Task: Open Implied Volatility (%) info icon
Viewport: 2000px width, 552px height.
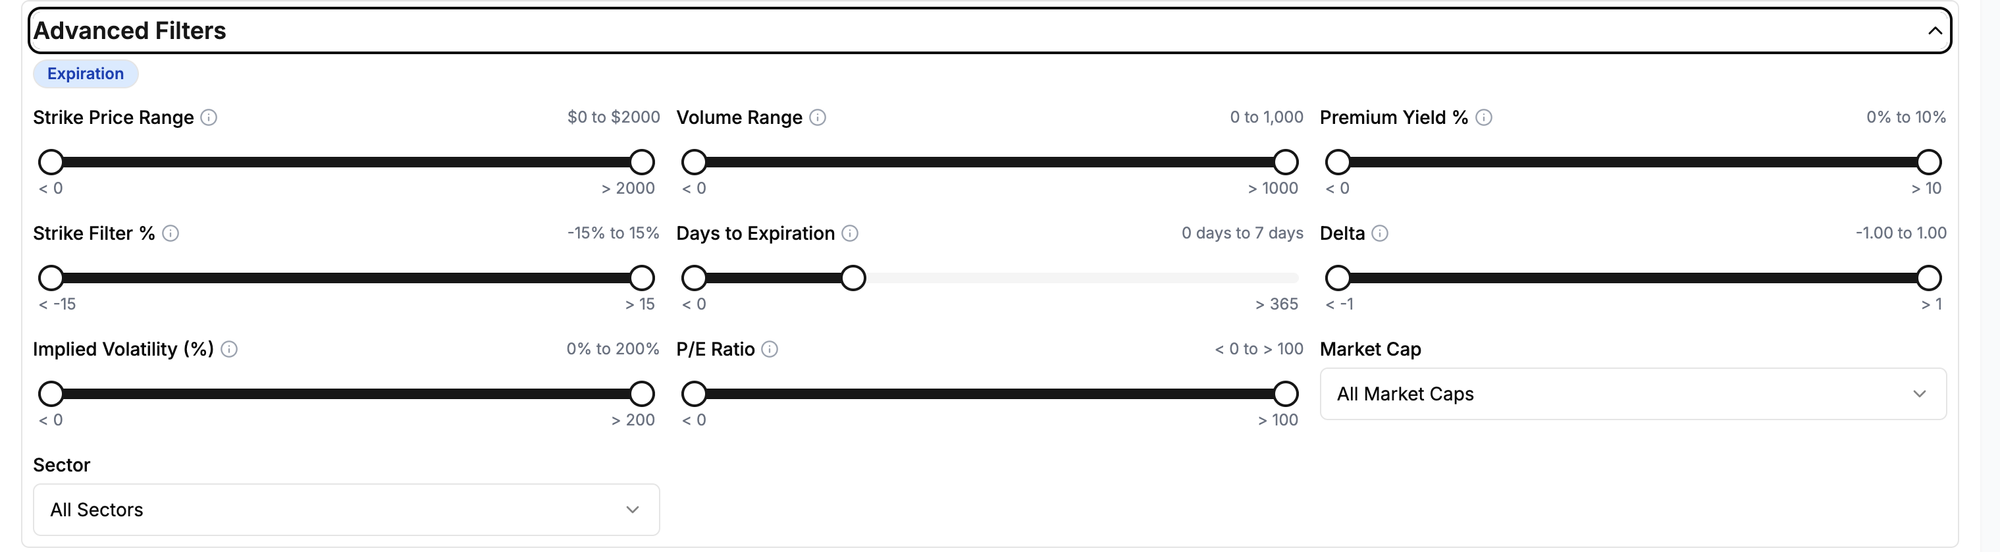Action: coord(229,349)
